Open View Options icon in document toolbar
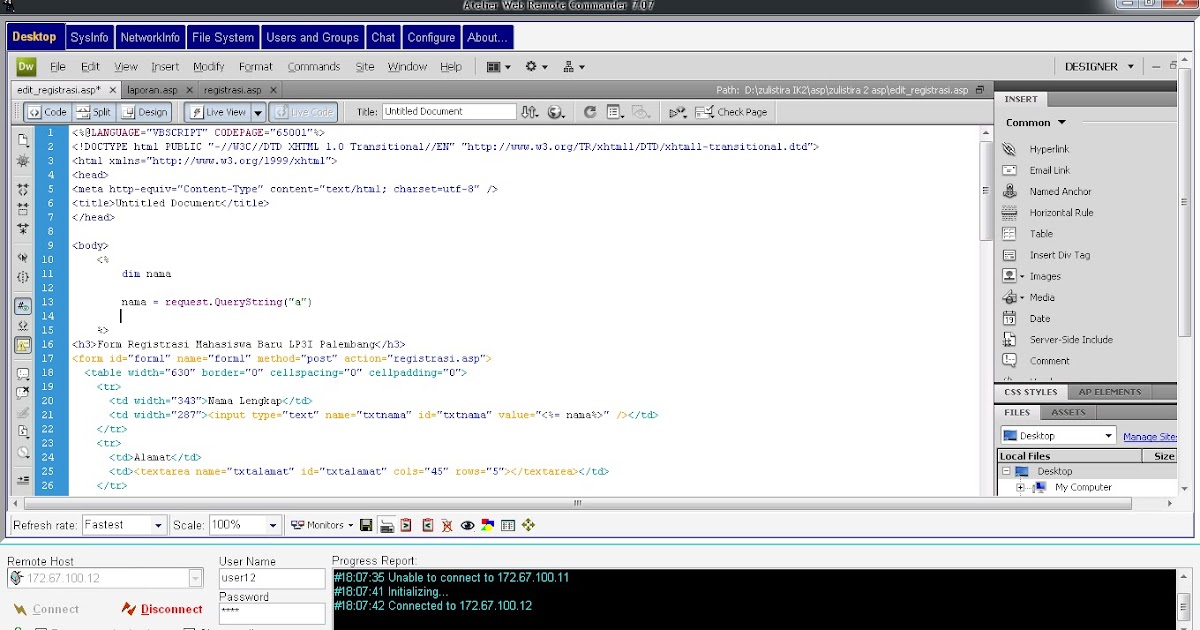The width and height of the screenshot is (1200, 630). (615, 112)
